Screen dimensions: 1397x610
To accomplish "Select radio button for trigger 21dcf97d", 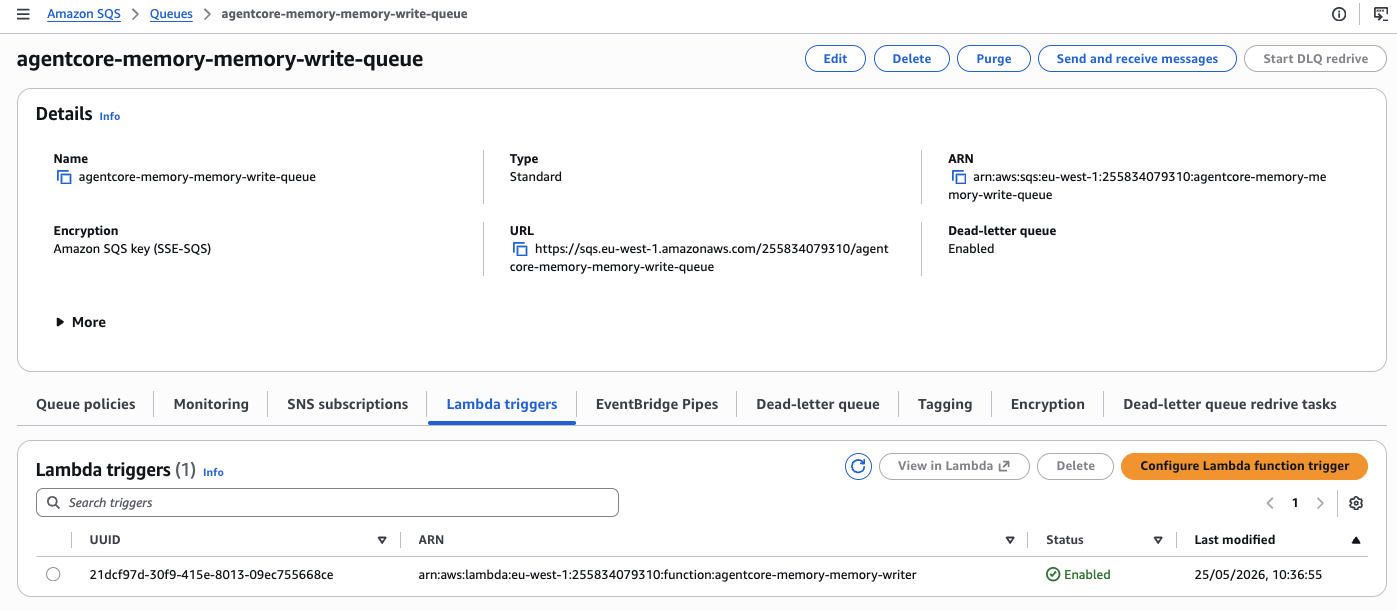I will [x=53, y=574].
